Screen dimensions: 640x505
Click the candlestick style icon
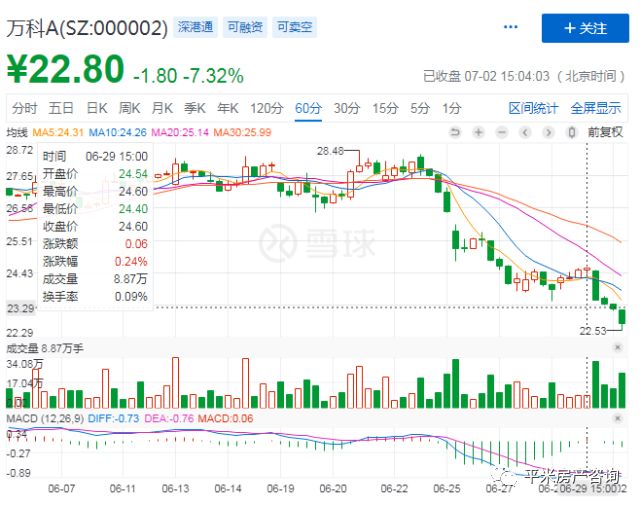coord(572,132)
